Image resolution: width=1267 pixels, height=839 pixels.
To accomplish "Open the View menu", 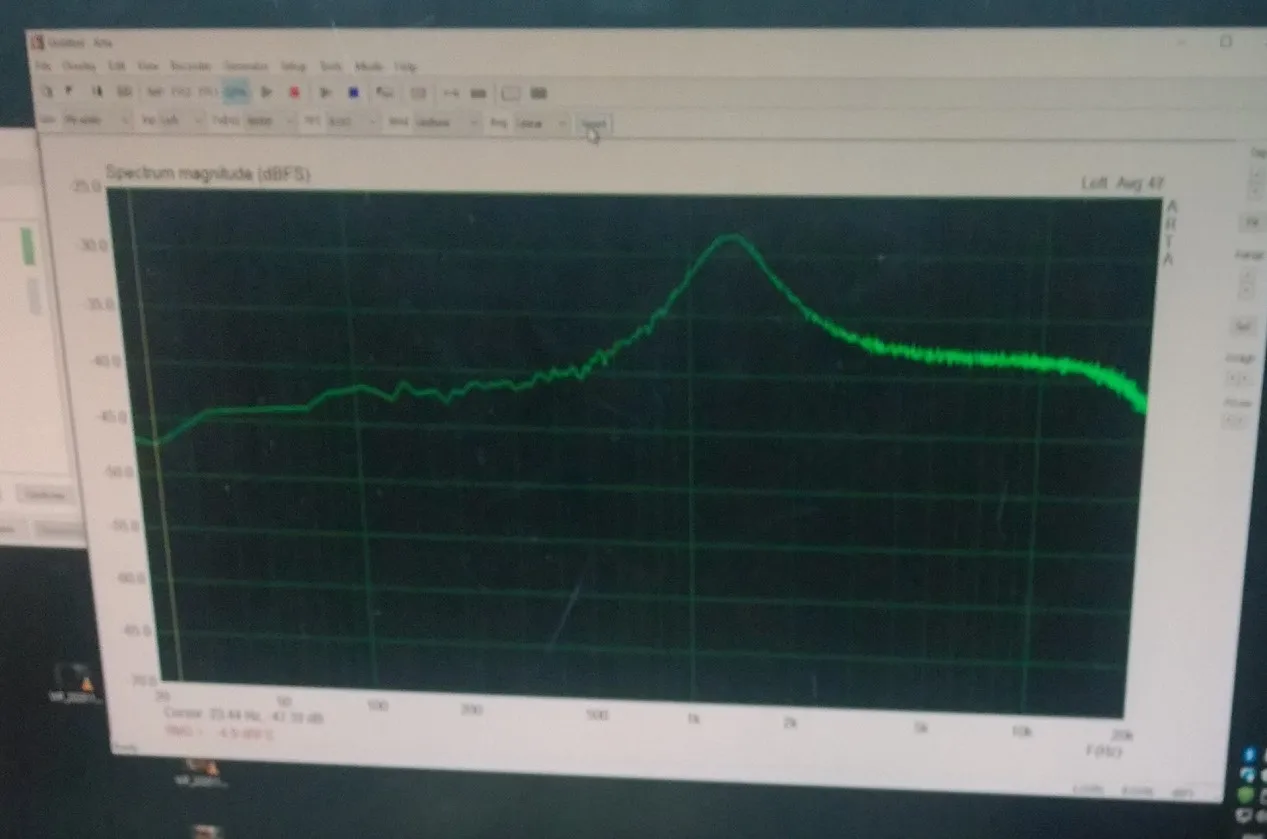I will [x=148, y=66].
